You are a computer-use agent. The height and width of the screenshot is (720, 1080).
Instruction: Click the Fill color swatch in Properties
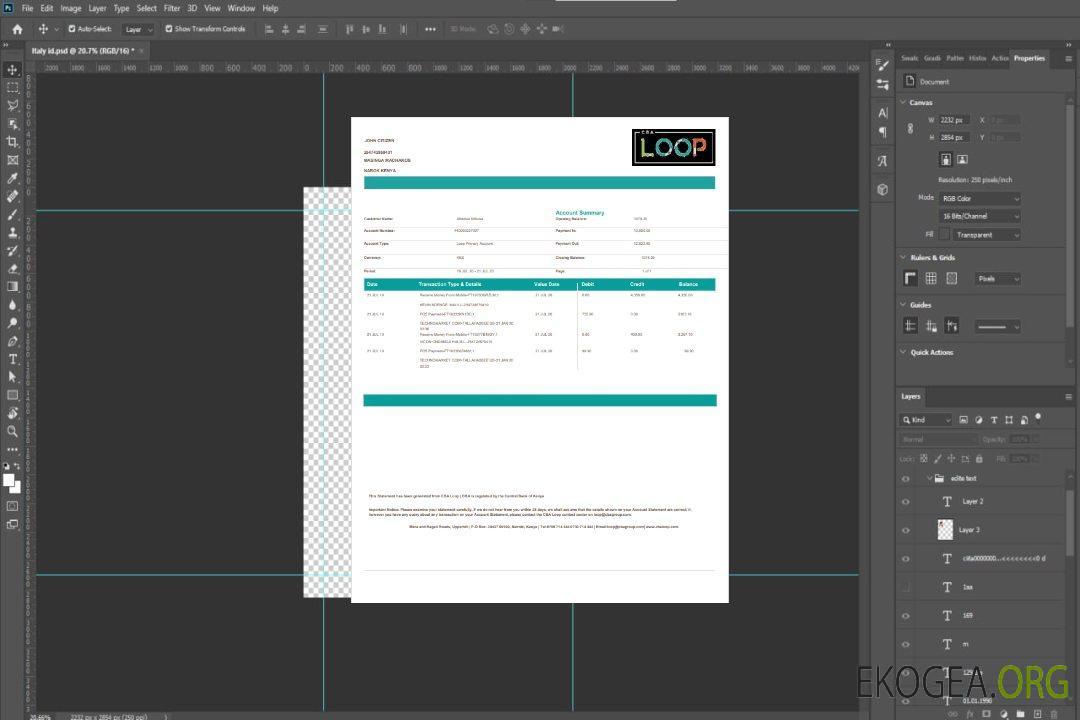click(944, 235)
